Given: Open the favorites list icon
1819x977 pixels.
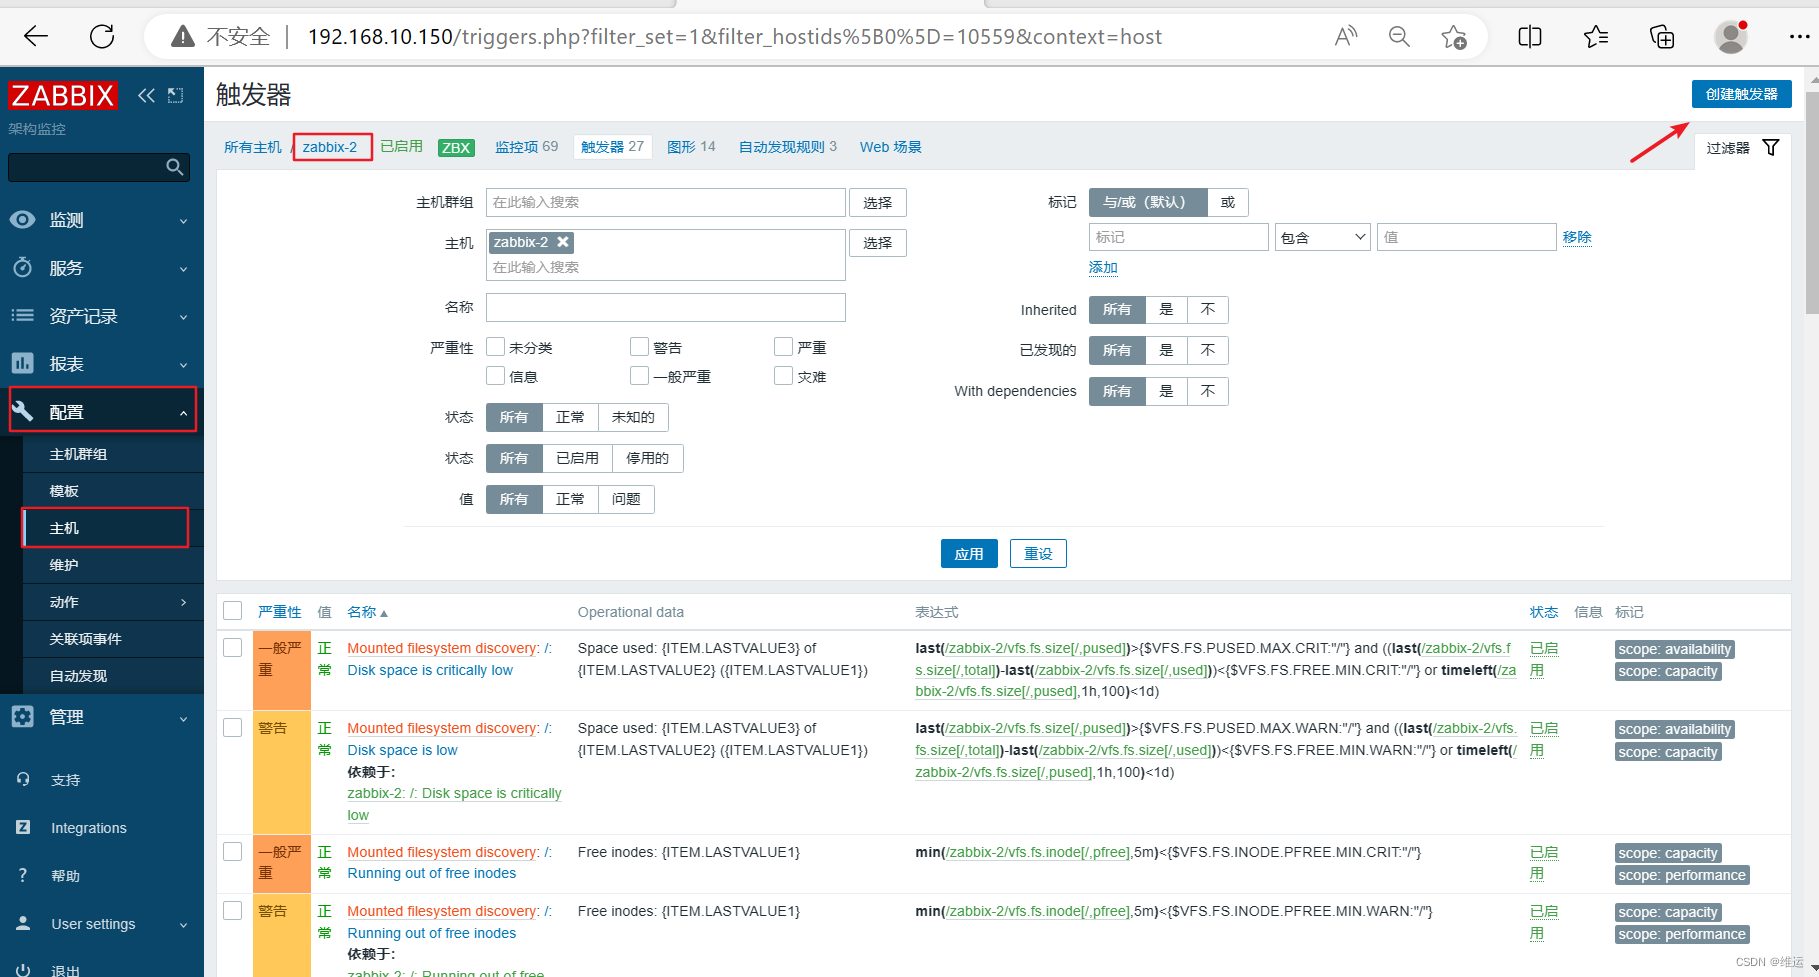Looking at the screenshot, I should pyautogui.click(x=1596, y=37).
